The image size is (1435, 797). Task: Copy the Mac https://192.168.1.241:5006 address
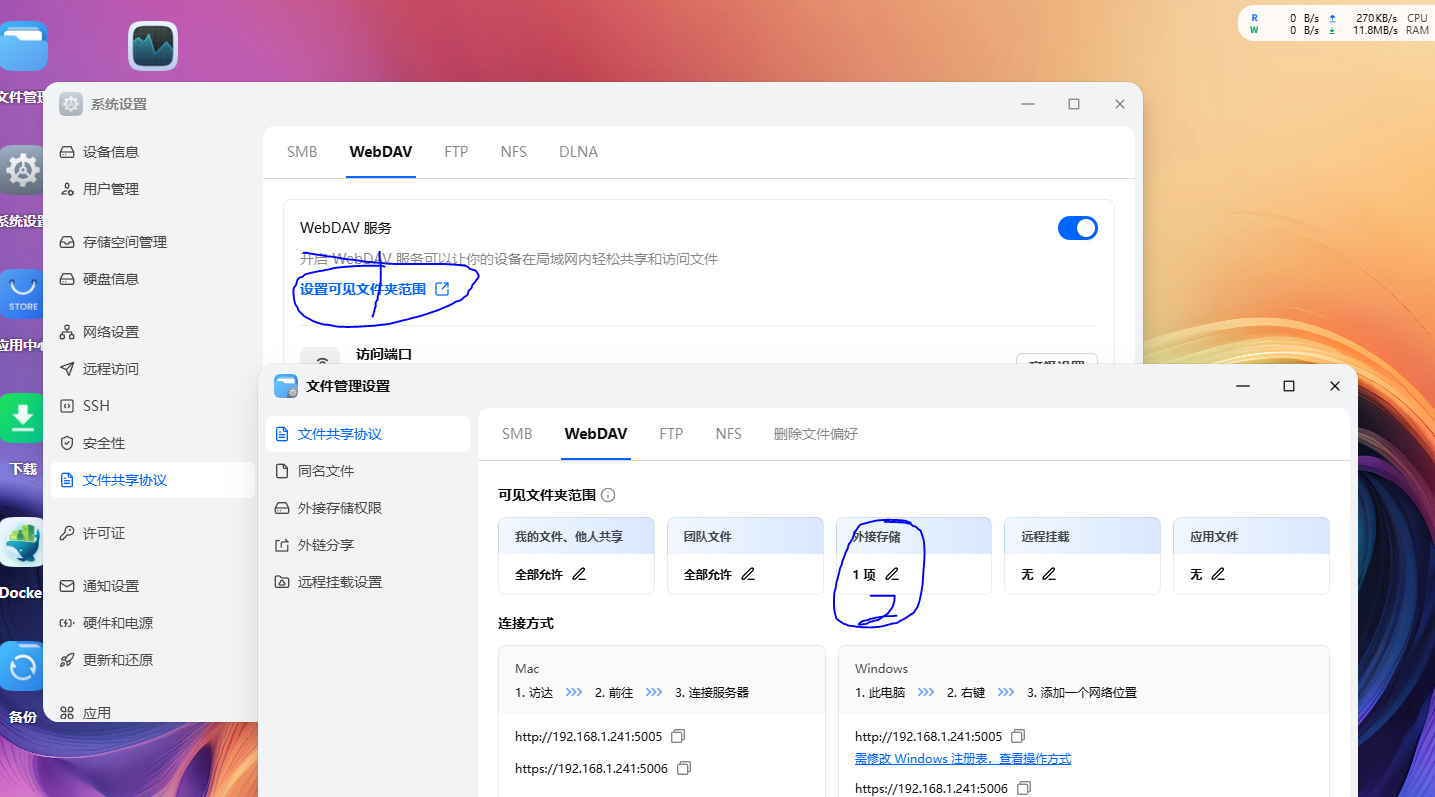pos(684,768)
